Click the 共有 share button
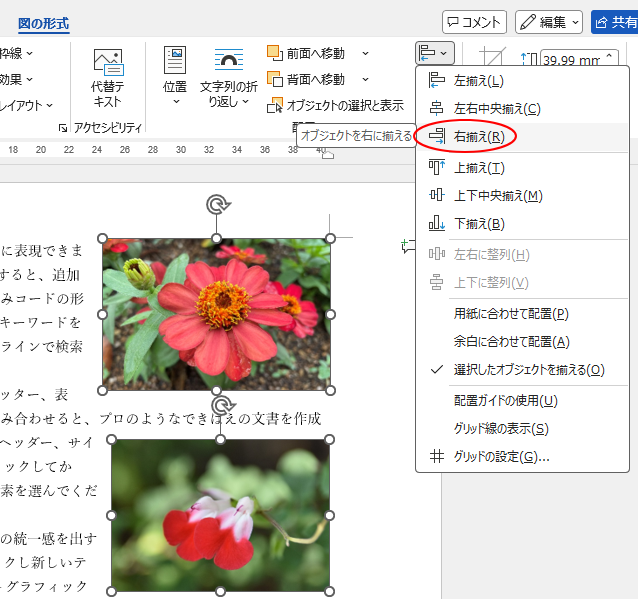Screen dimensions: 638x599 pos(614,22)
